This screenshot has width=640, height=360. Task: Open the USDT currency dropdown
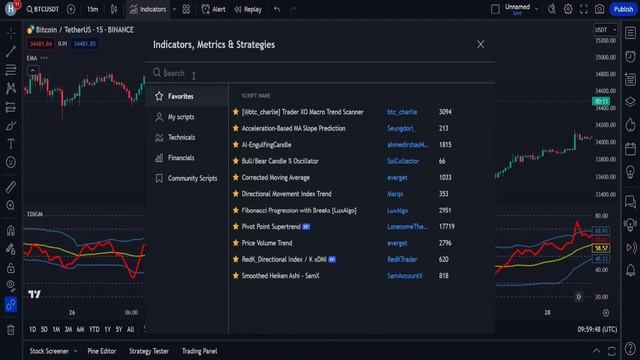(605, 30)
